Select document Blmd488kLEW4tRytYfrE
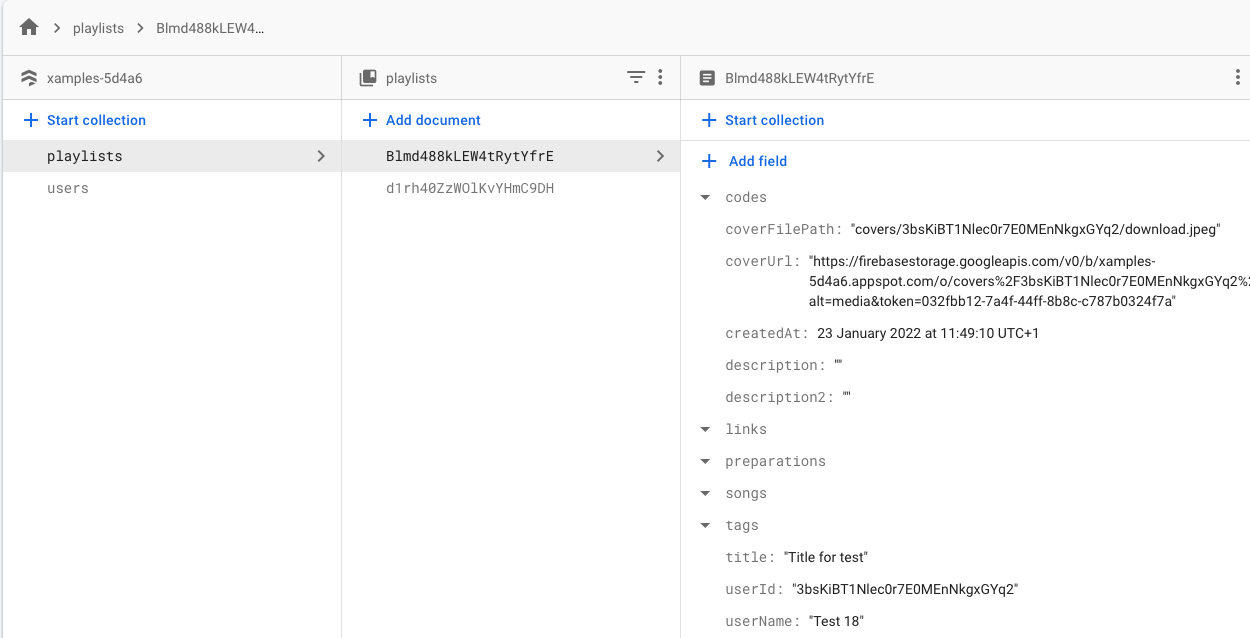The width and height of the screenshot is (1250, 638). [511, 156]
